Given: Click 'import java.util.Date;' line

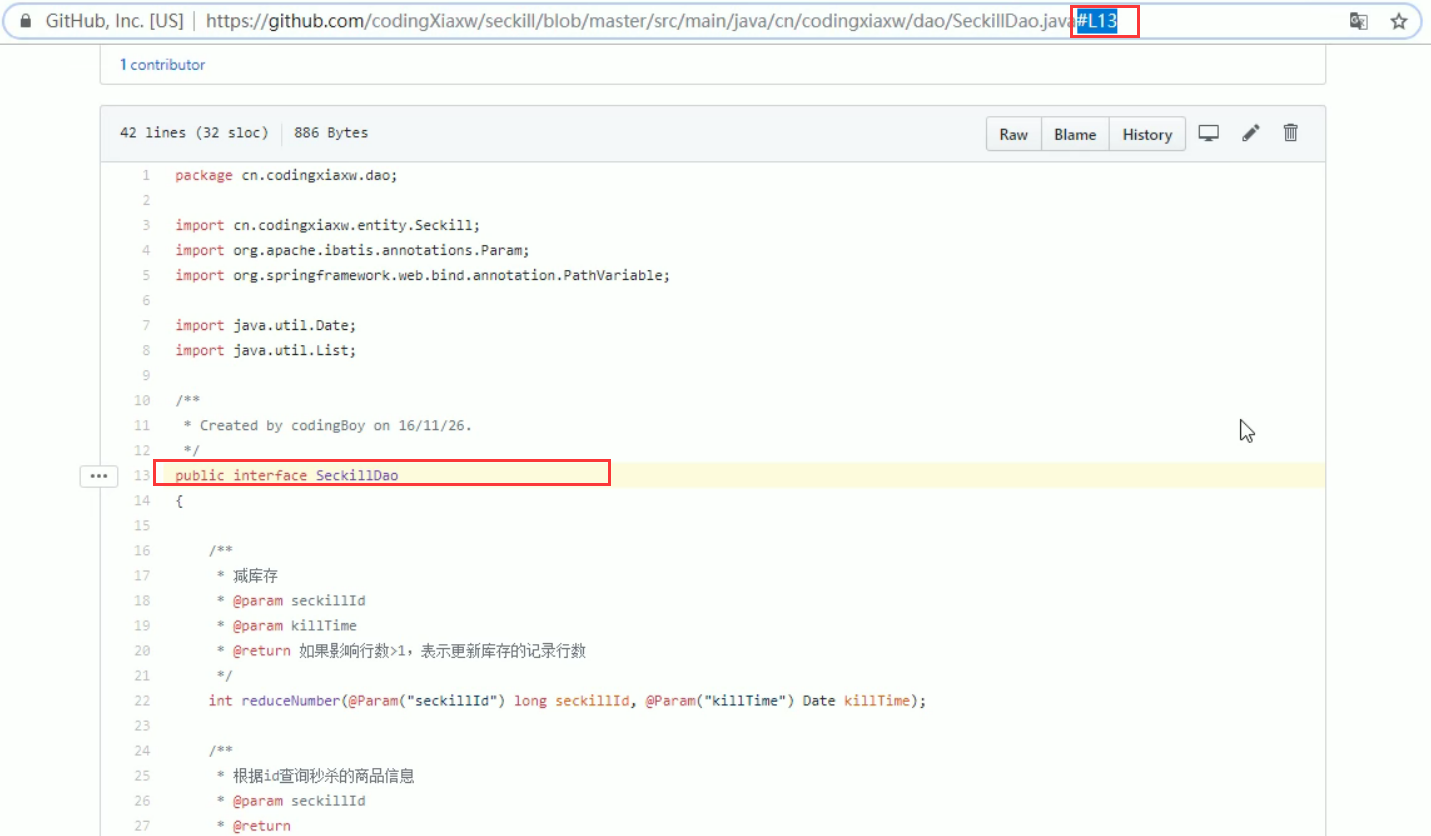Looking at the screenshot, I should click(265, 325).
